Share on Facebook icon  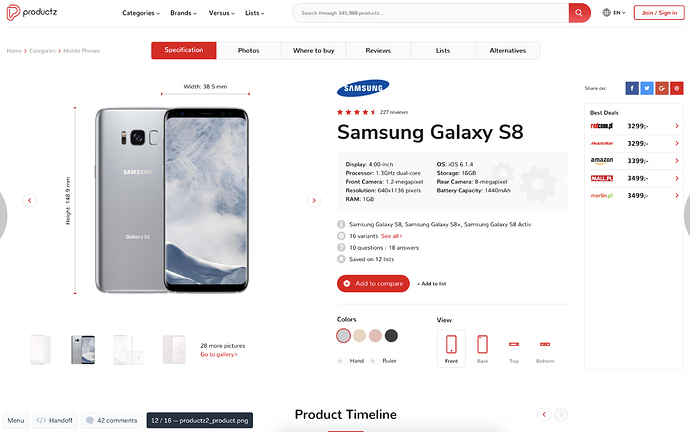click(x=632, y=88)
